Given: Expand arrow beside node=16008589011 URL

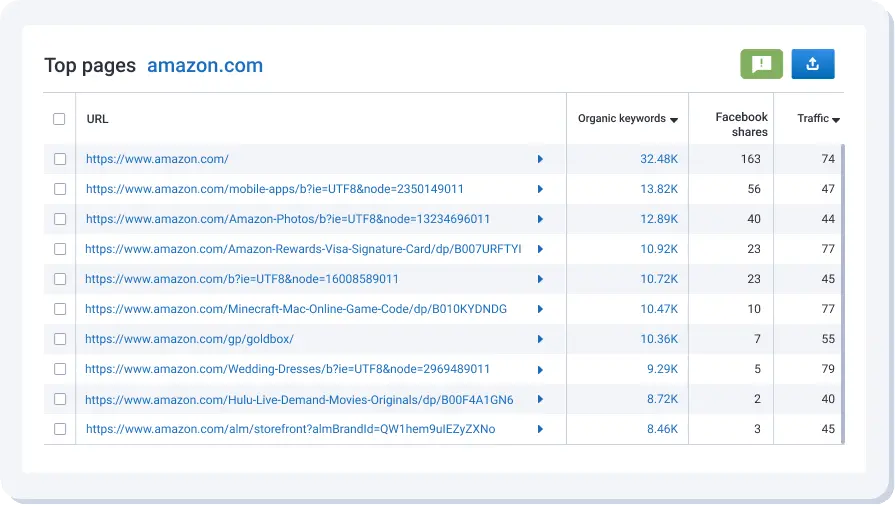Looking at the screenshot, I should tap(540, 279).
